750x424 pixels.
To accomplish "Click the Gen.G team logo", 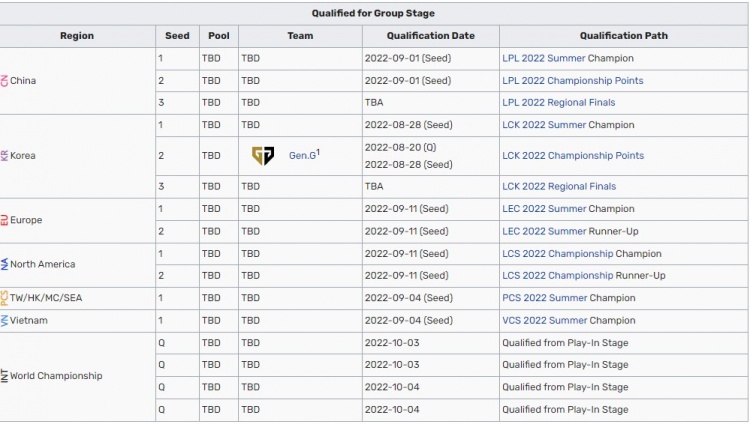I will click(x=262, y=156).
